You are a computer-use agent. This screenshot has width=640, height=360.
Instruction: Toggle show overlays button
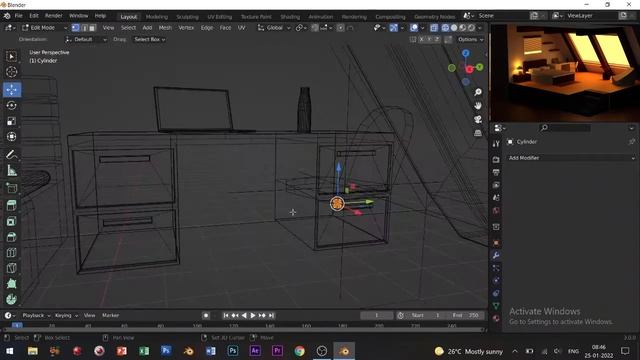pyautogui.click(x=414, y=28)
